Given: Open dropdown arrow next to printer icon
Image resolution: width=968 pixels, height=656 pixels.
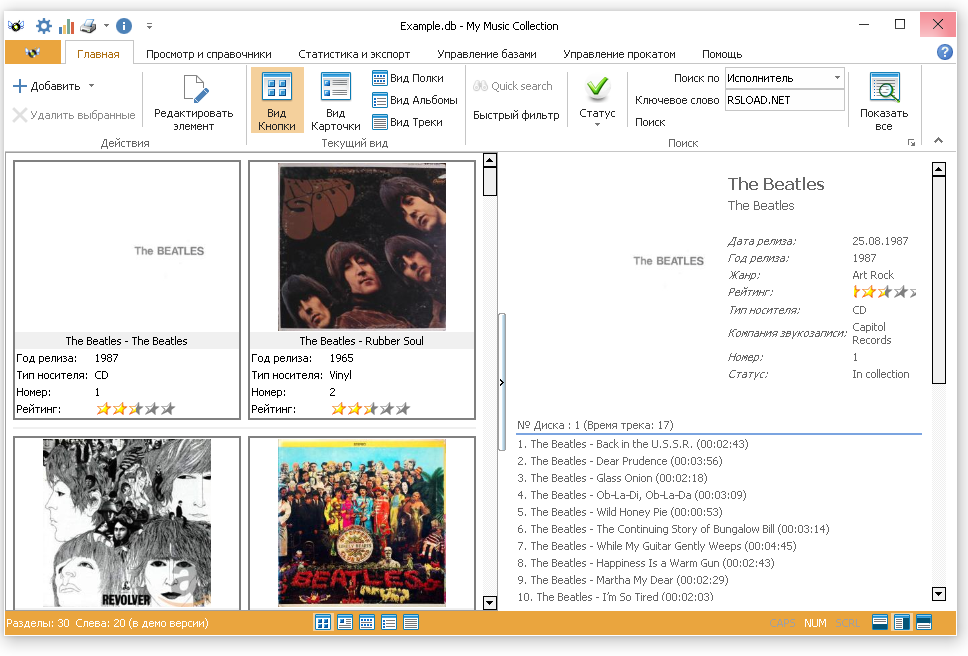Looking at the screenshot, I should pyautogui.click(x=106, y=26).
